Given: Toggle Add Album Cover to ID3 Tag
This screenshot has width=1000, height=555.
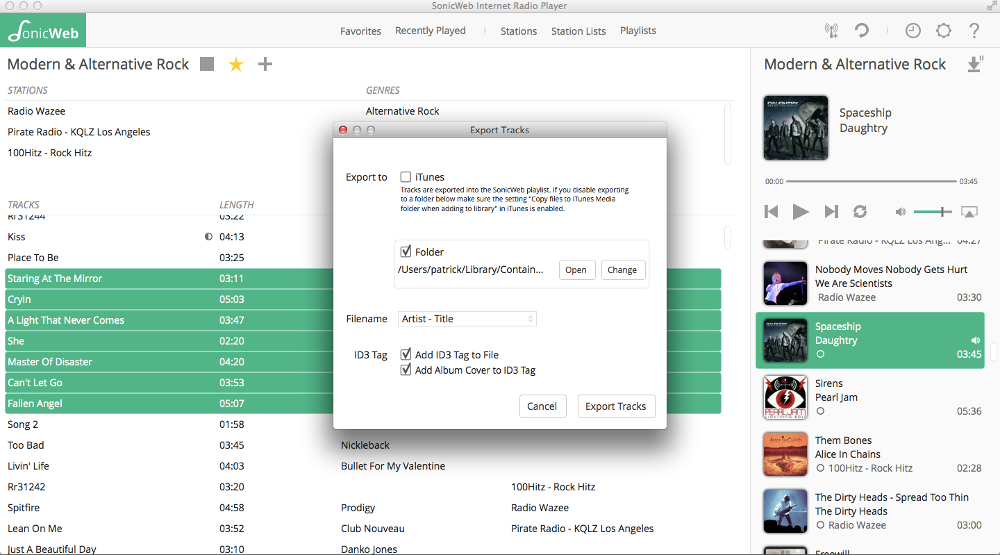Looking at the screenshot, I should [406, 370].
